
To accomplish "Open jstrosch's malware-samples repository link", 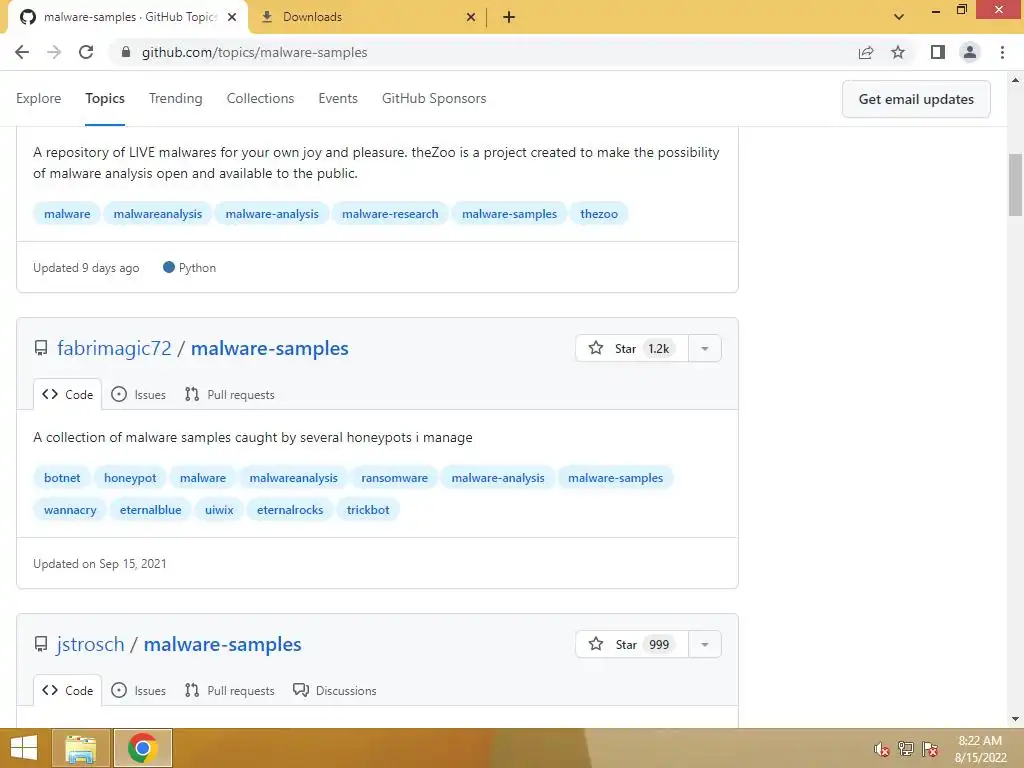I will click(x=223, y=644).
